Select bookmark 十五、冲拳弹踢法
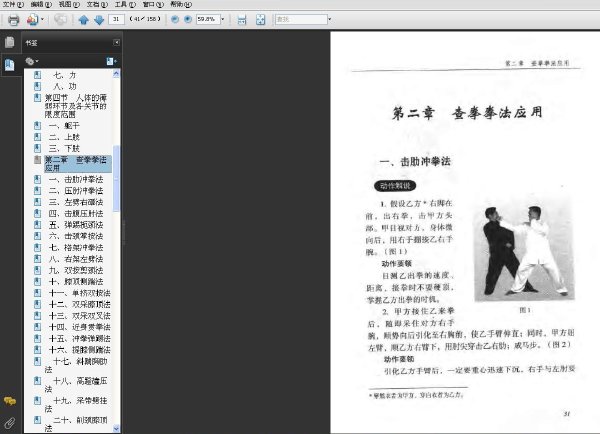 [x=80, y=338]
